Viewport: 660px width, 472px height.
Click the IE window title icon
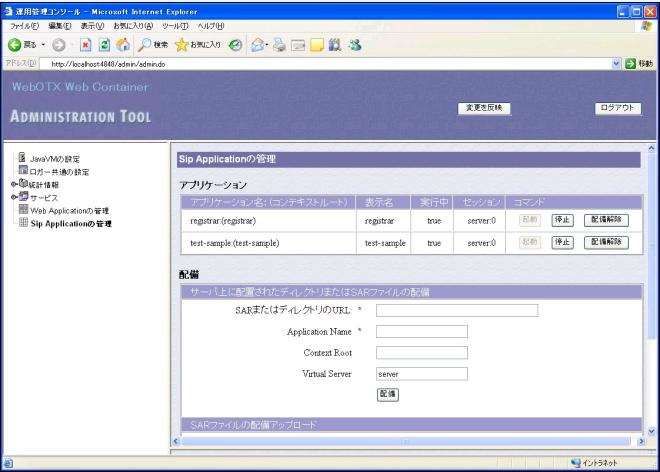(x=8, y=11)
